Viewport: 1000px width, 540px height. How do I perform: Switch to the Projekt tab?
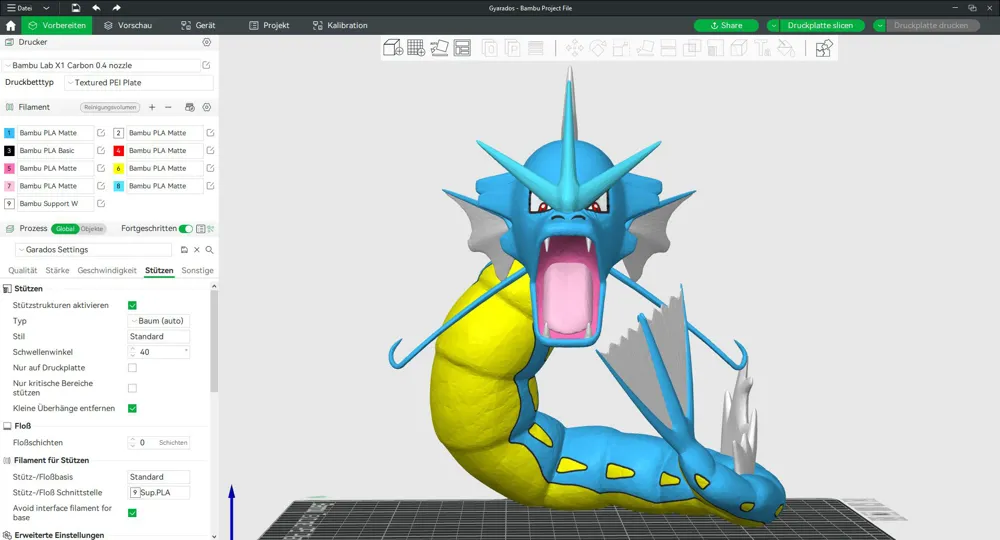[x=269, y=26]
